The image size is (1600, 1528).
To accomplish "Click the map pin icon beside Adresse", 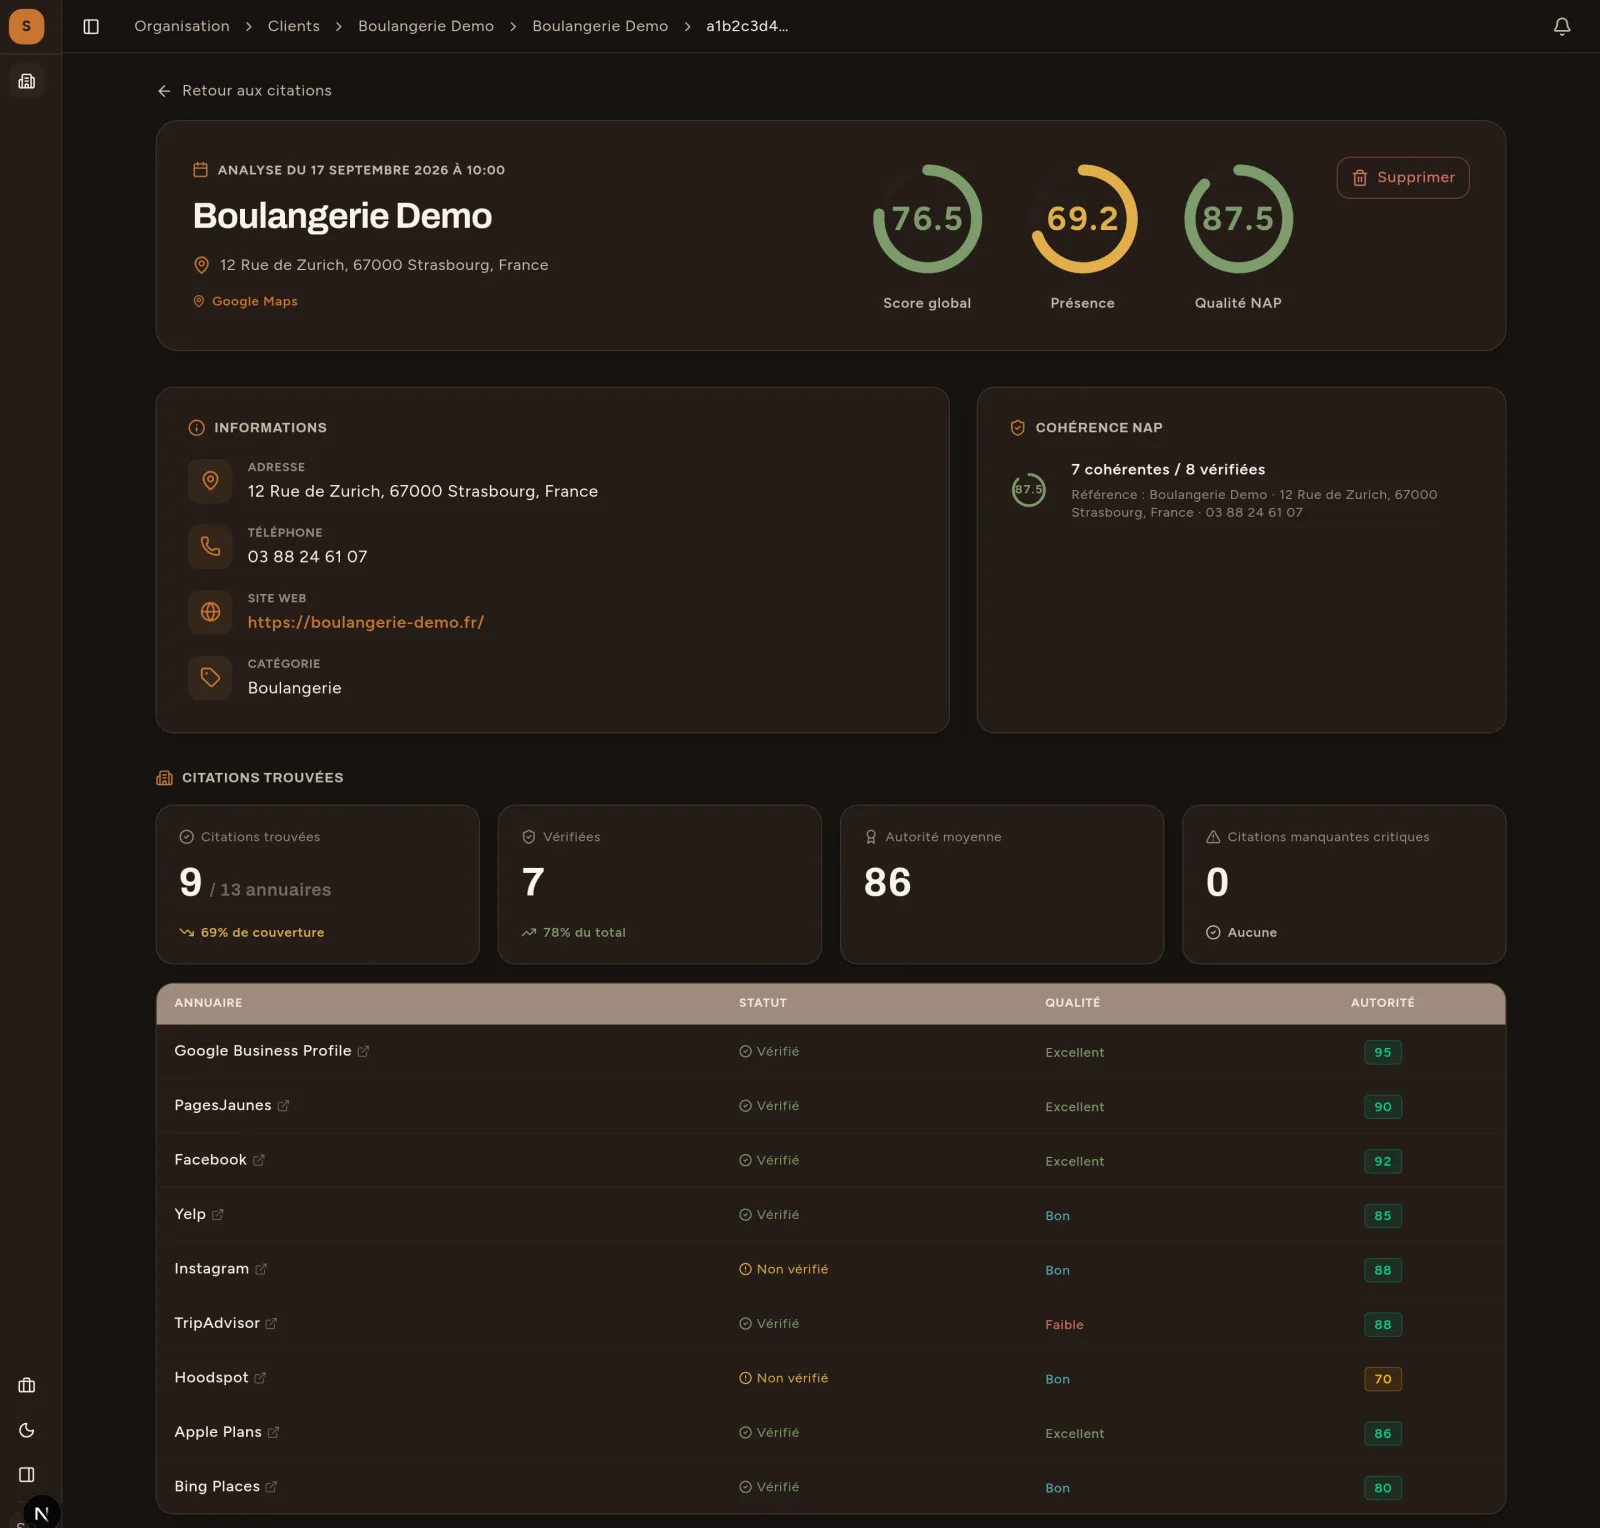I will point(210,481).
